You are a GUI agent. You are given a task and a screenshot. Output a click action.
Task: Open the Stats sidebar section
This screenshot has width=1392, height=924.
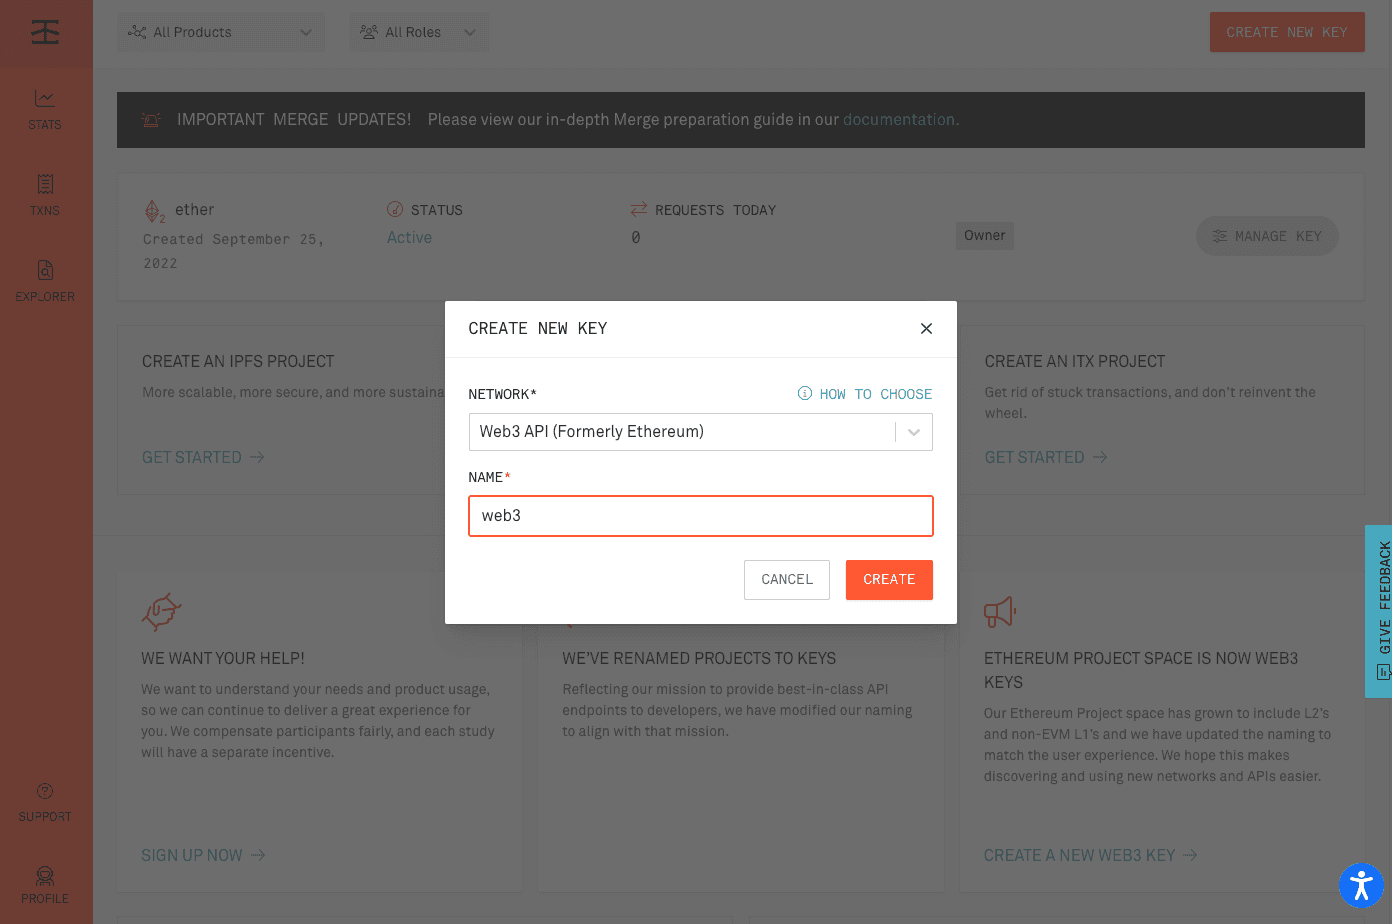pos(45,110)
